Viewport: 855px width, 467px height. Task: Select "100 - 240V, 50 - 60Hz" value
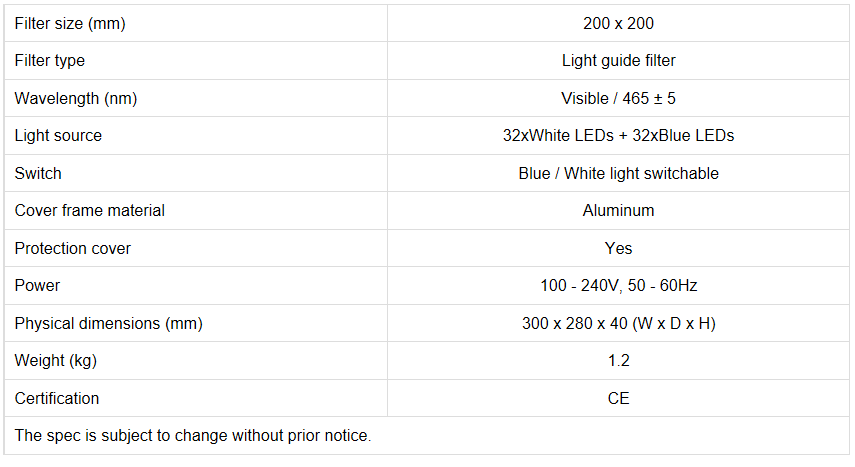[x=618, y=286]
